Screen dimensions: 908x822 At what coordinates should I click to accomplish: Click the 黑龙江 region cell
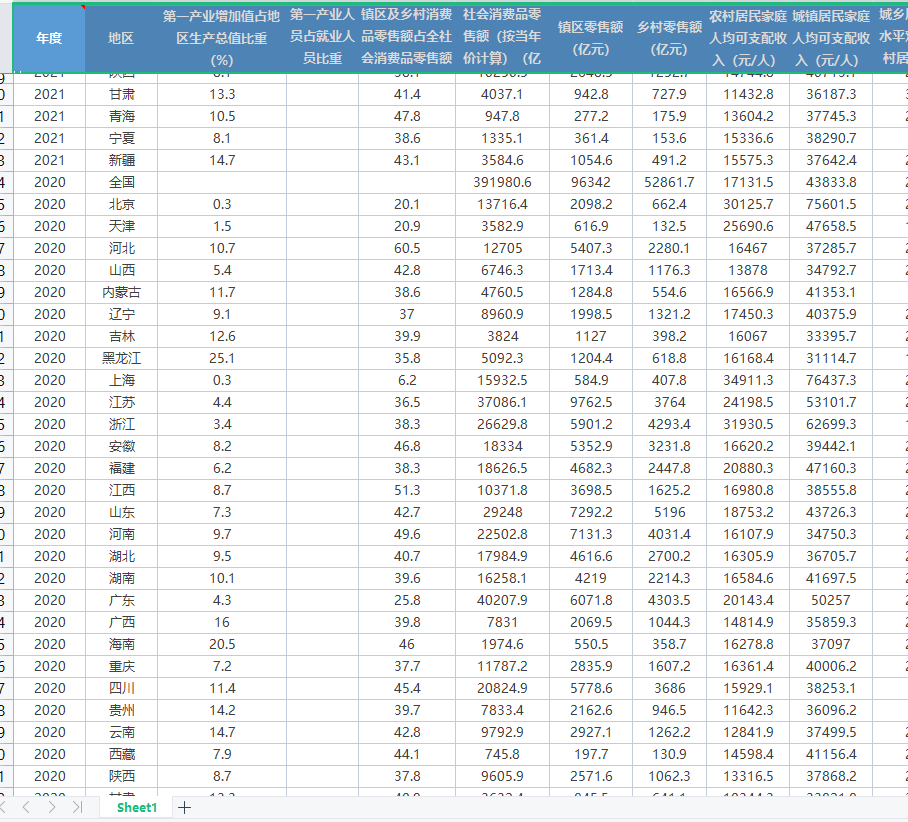121,359
